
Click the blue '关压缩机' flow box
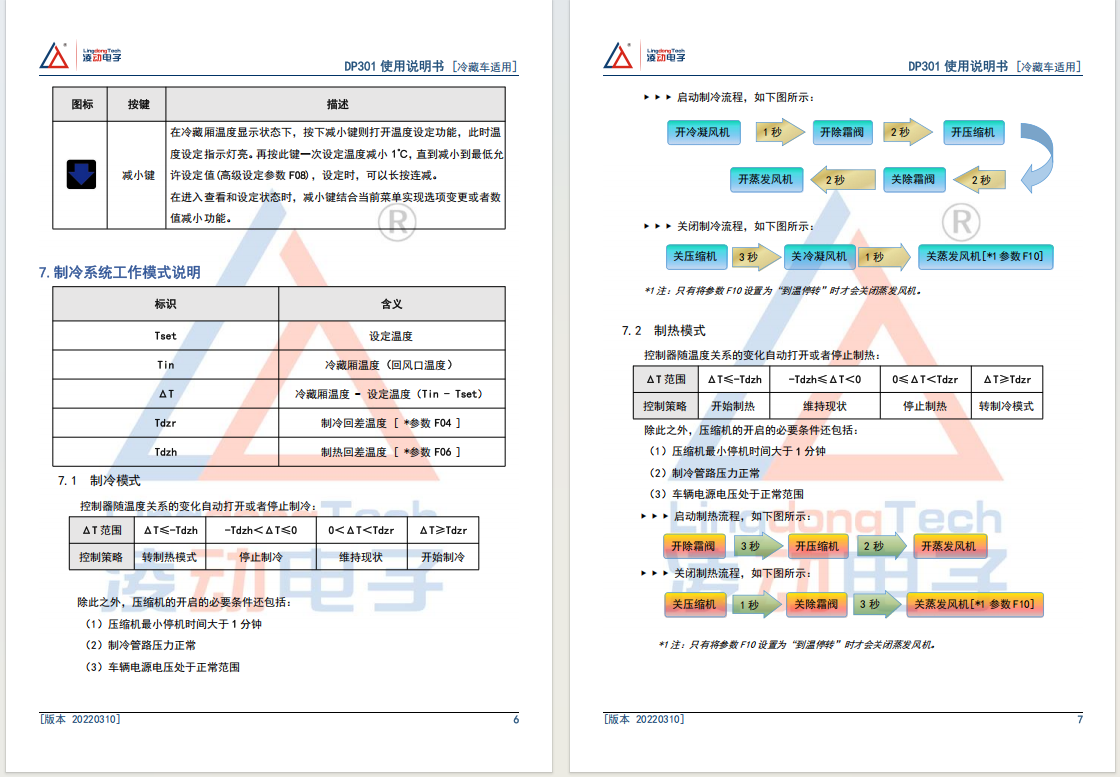(x=695, y=256)
